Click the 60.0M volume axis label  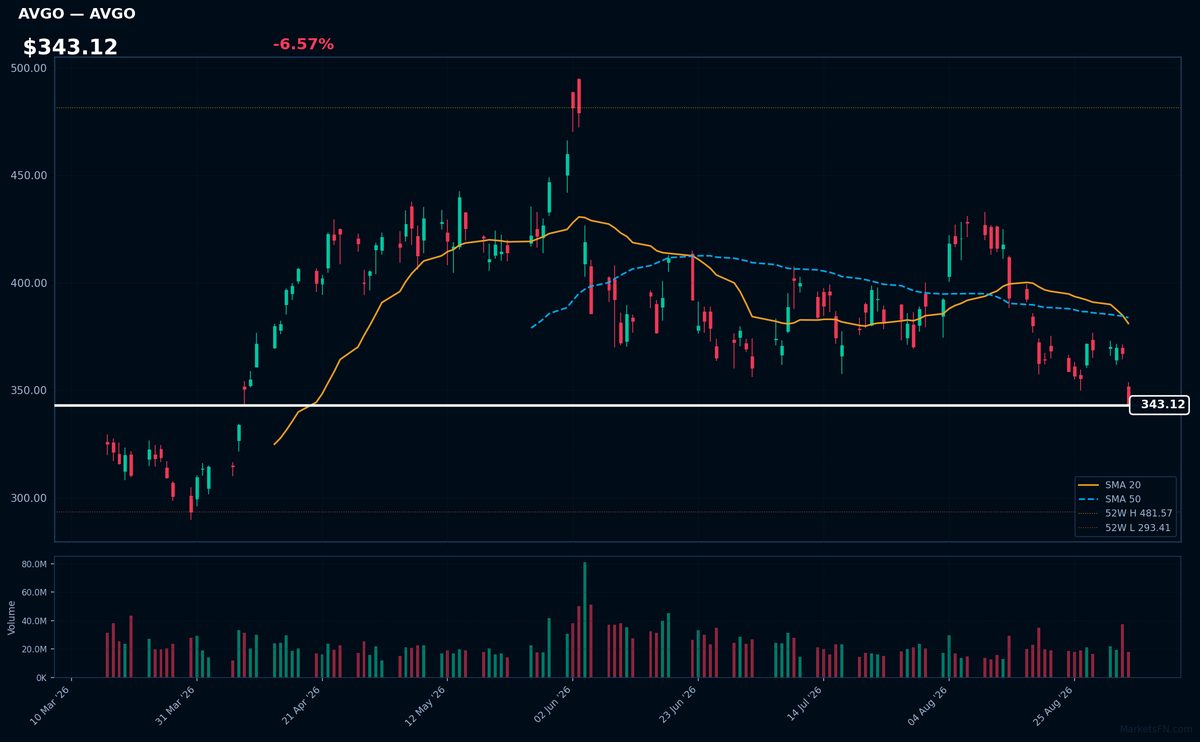[34, 593]
